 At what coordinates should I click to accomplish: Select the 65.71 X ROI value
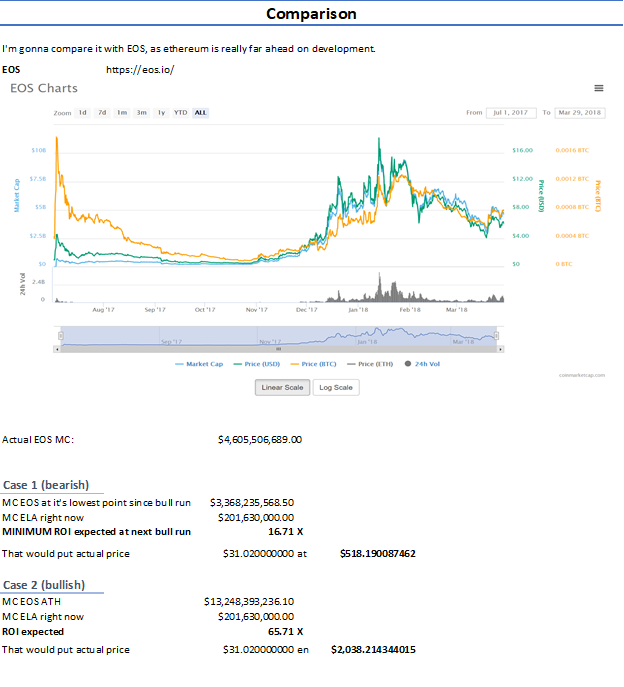coord(285,632)
